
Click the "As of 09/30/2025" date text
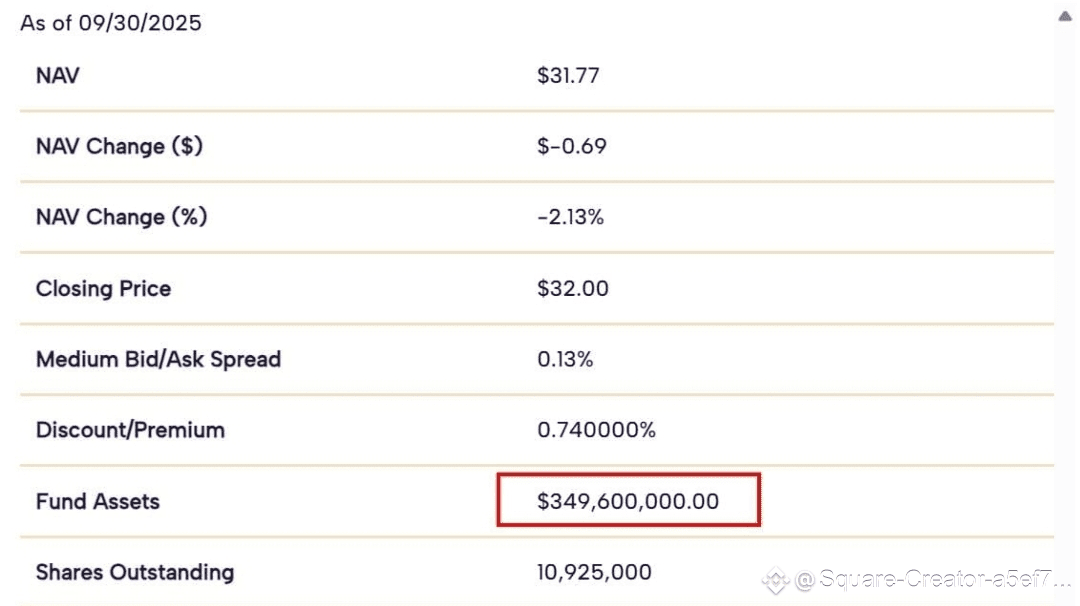click(111, 22)
